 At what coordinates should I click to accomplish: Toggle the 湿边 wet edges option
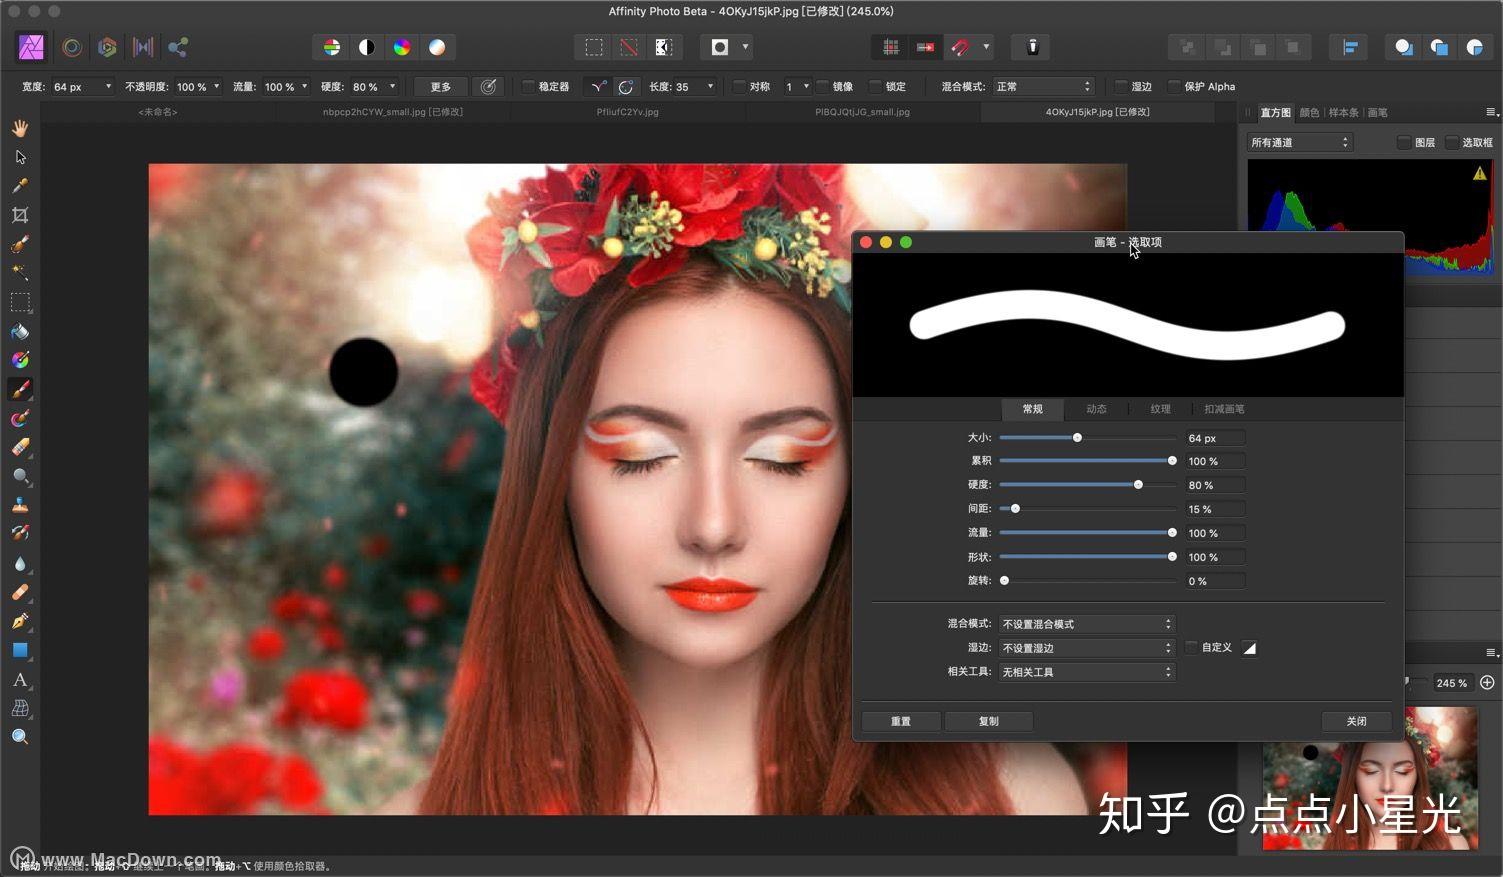1120,86
